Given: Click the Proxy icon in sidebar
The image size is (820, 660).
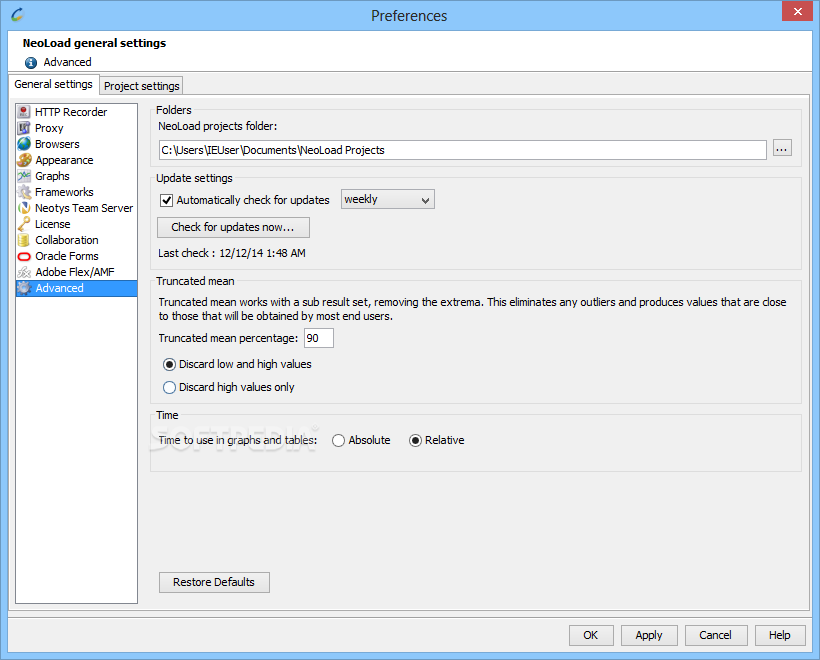Looking at the screenshot, I should pyautogui.click(x=24, y=128).
